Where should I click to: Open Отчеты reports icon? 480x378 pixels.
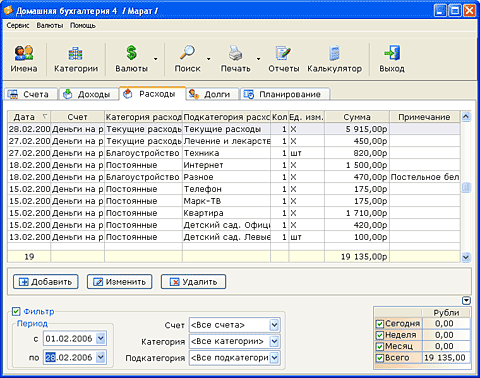coord(284,59)
